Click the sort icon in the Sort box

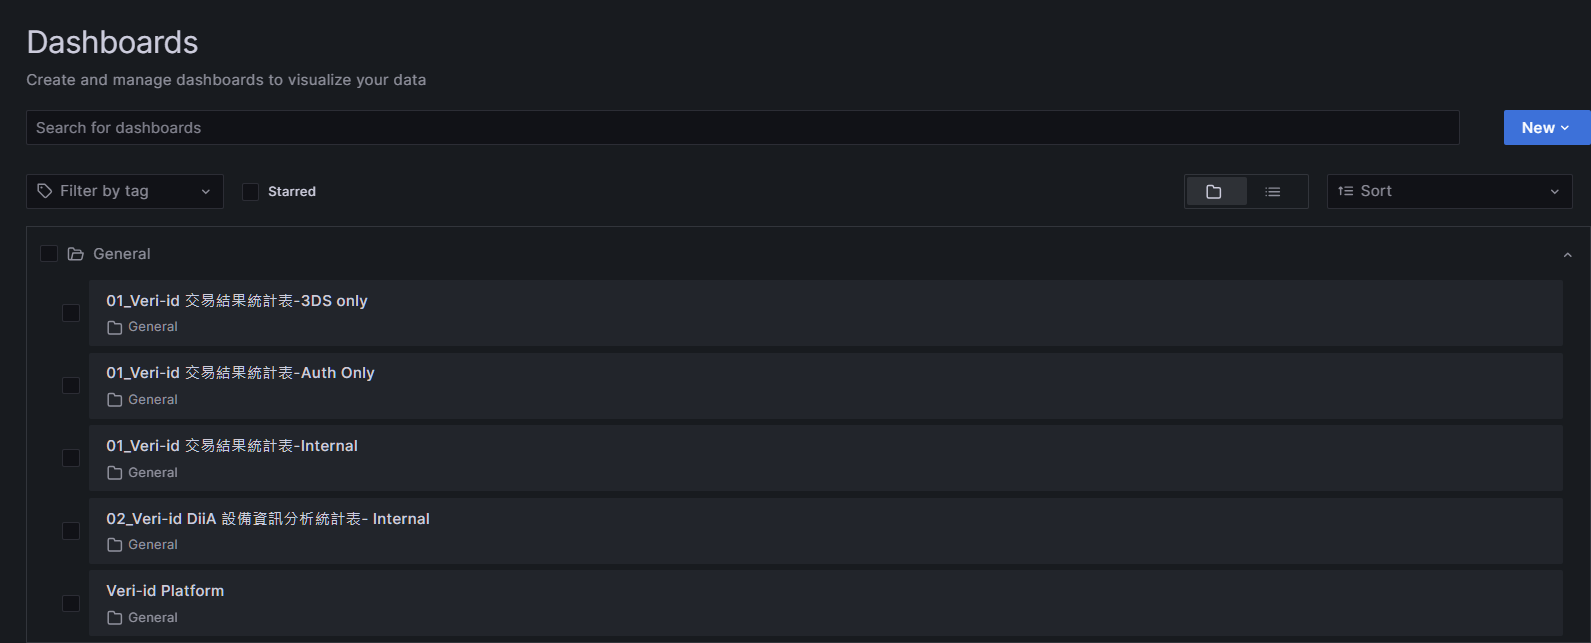(1346, 191)
